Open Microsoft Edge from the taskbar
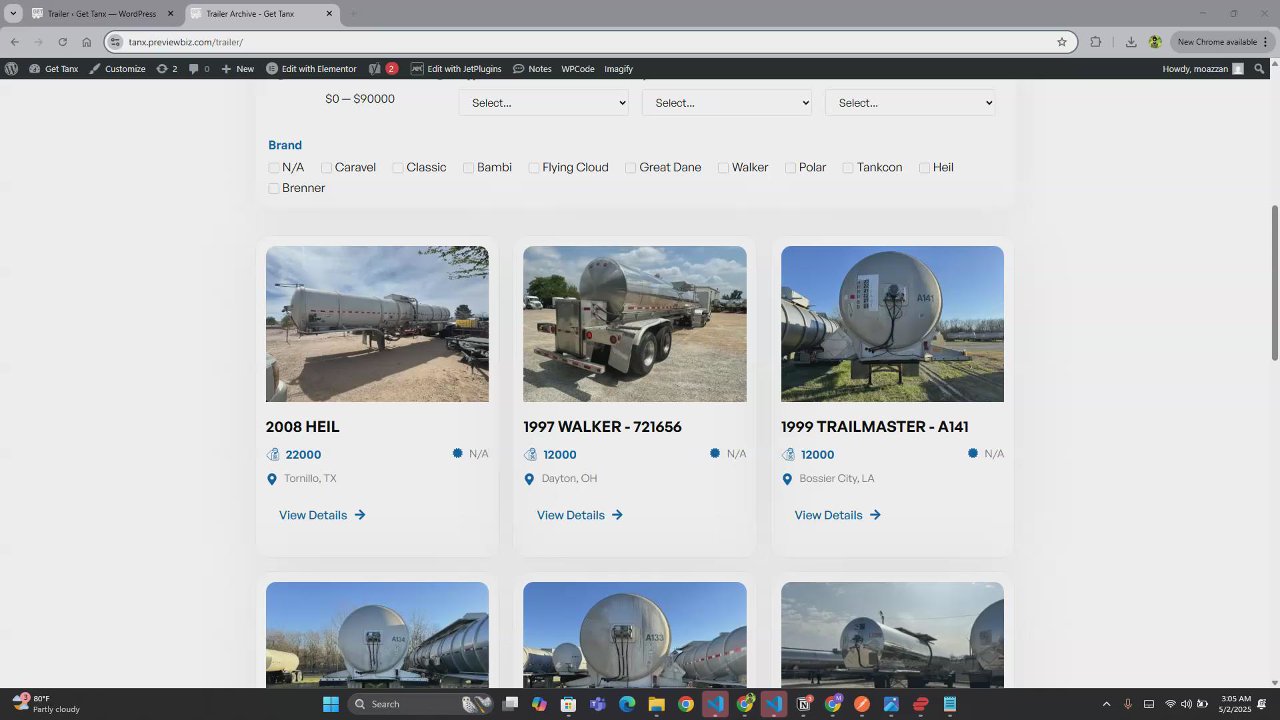This screenshot has height=720, width=1280. (x=627, y=704)
